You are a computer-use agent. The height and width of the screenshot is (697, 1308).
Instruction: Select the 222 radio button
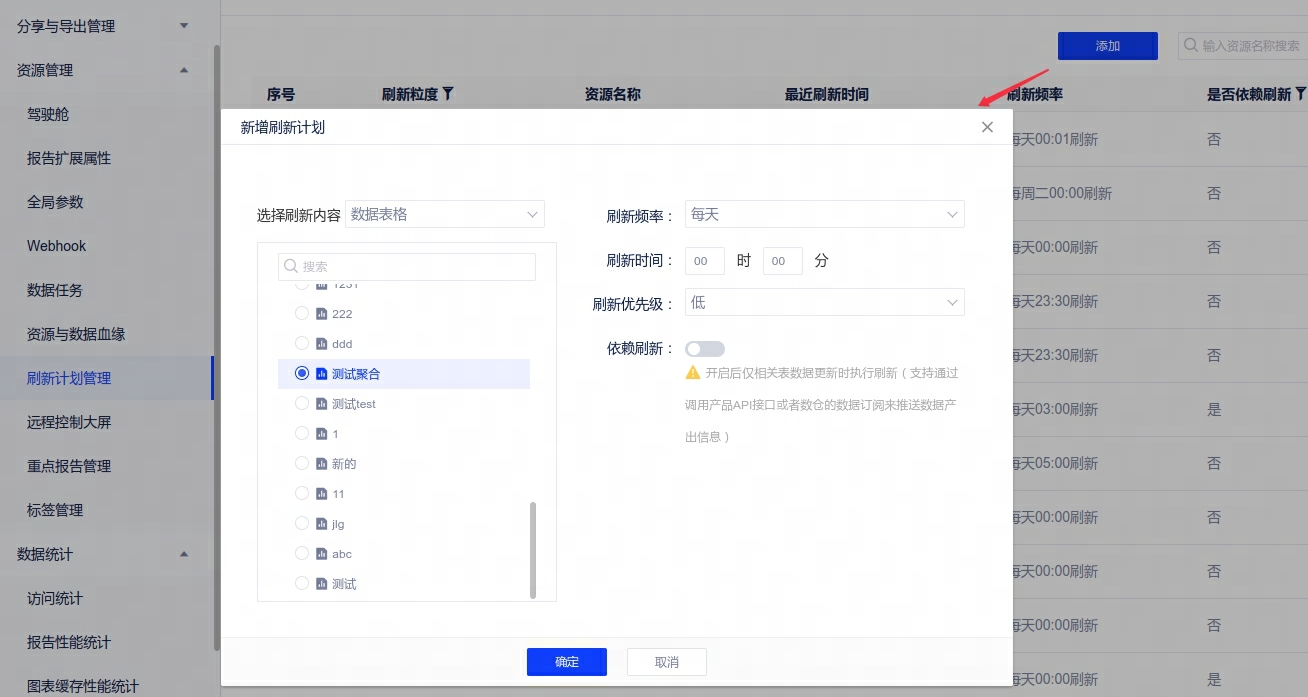click(x=302, y=314)
